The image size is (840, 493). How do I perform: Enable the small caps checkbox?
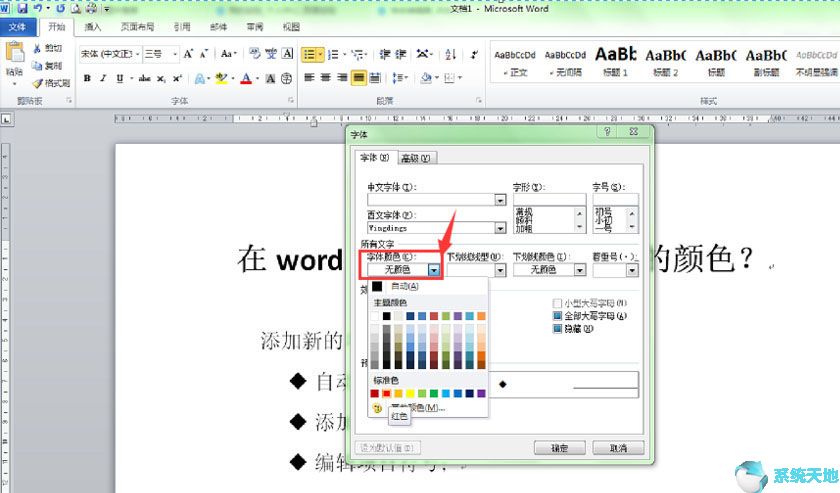(558, 303)
